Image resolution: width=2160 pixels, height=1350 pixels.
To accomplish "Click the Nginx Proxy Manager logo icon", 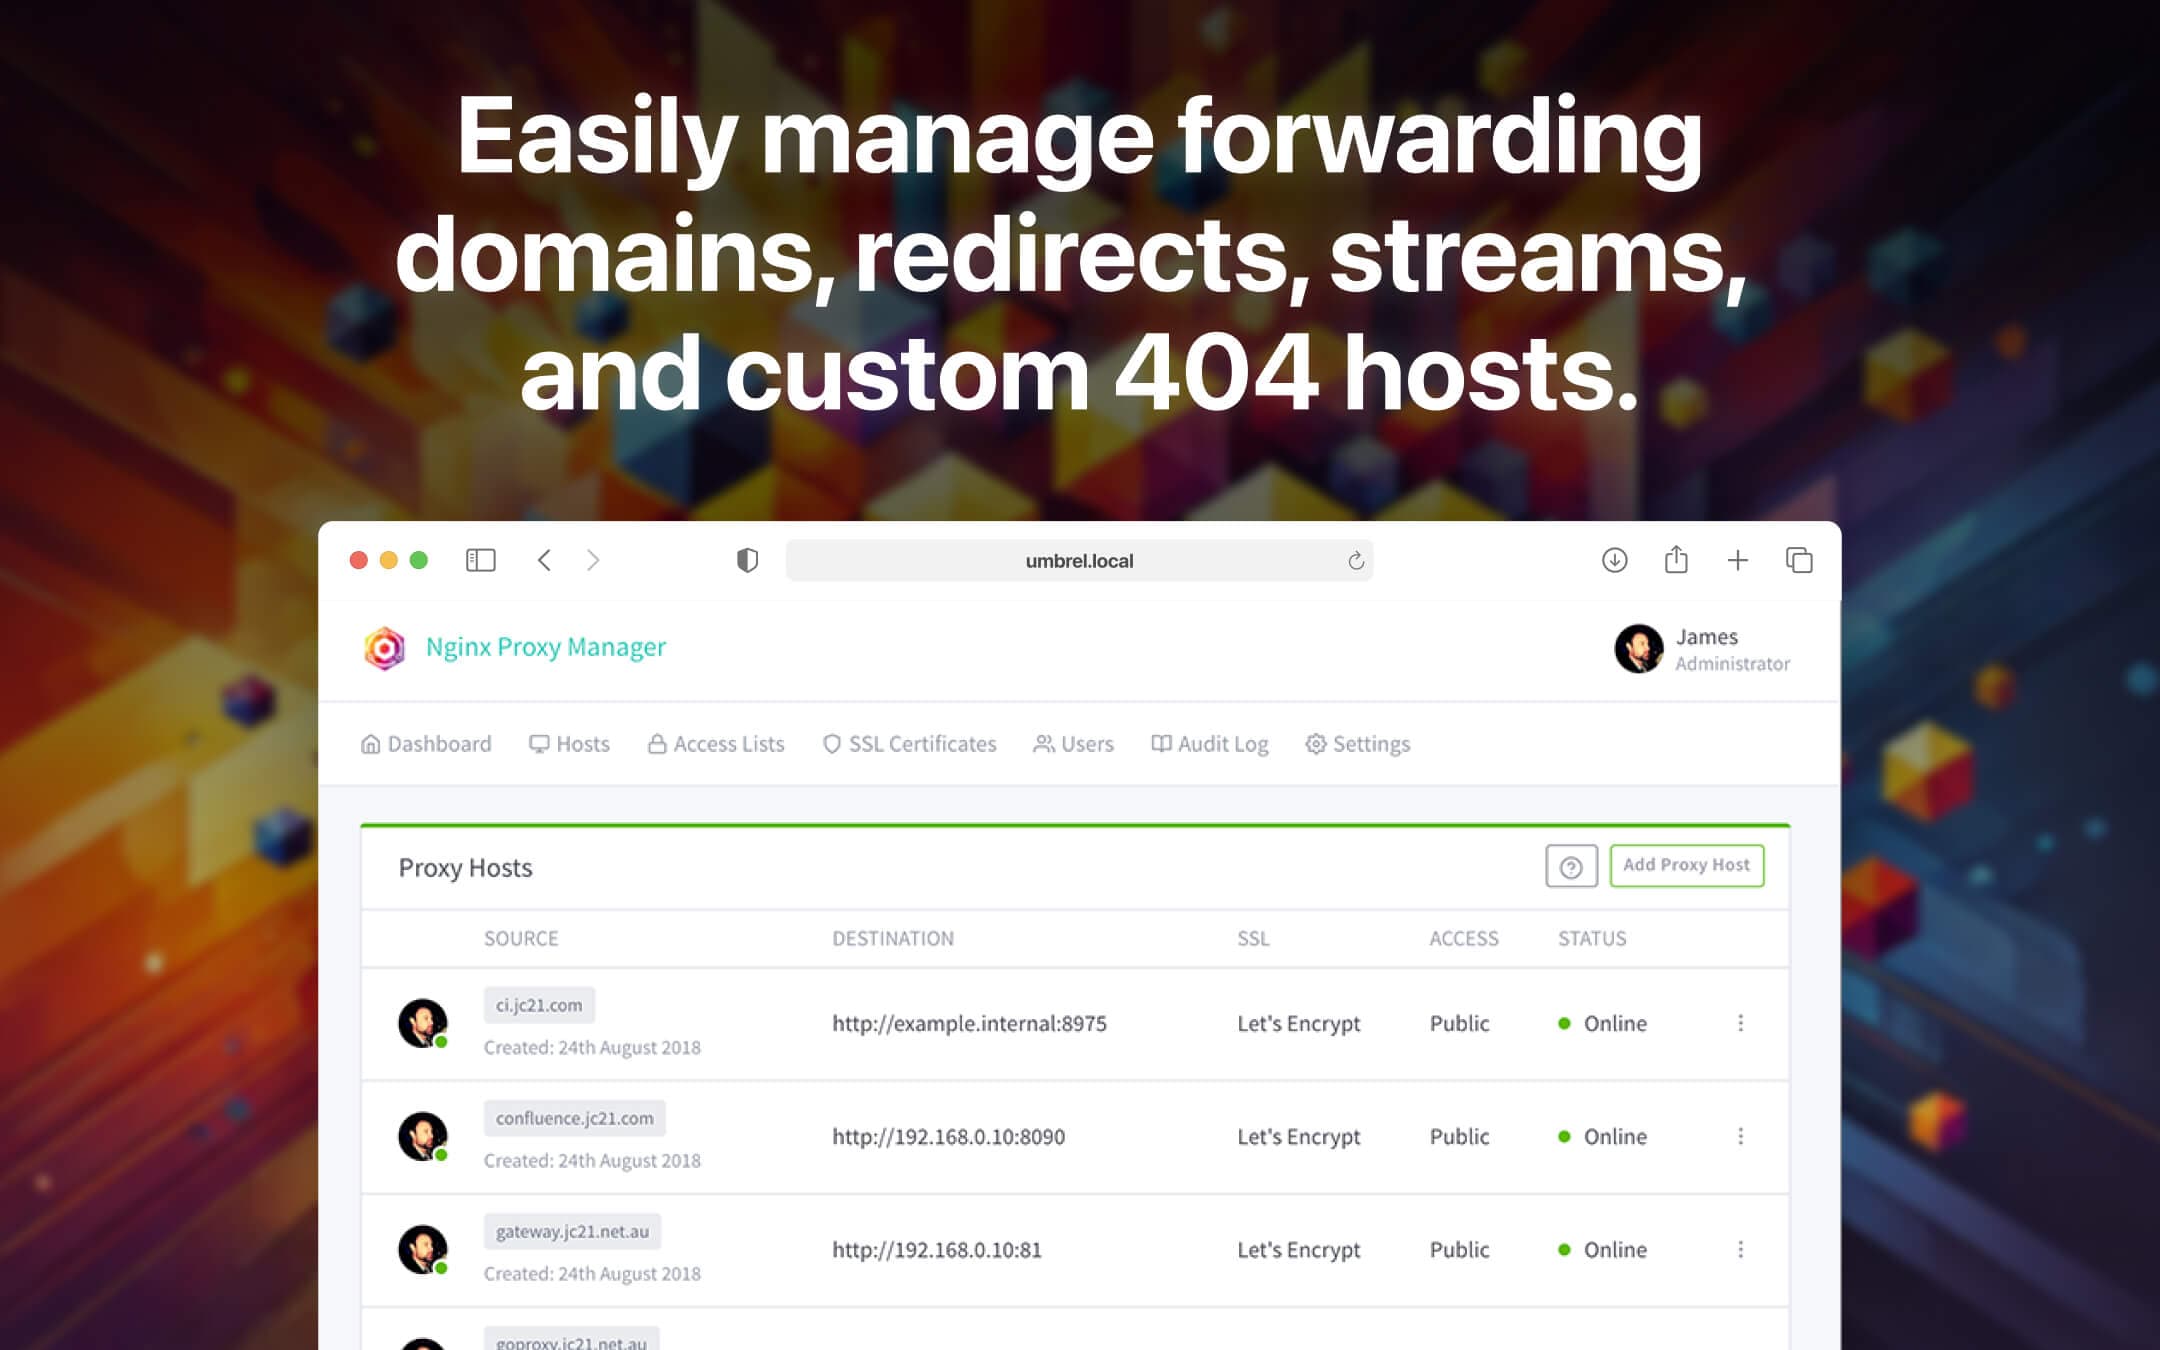I will coord(384,645).
